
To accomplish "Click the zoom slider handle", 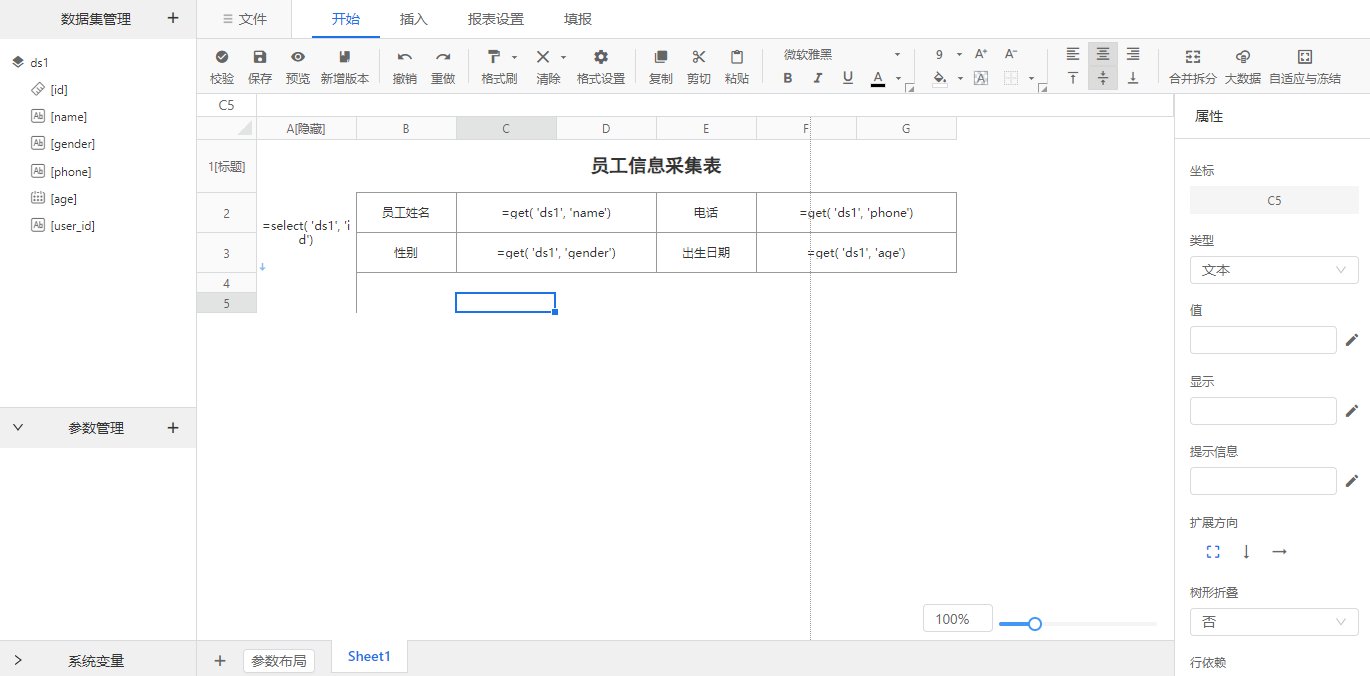I will pyautogui.click(x=1035, y=624).
